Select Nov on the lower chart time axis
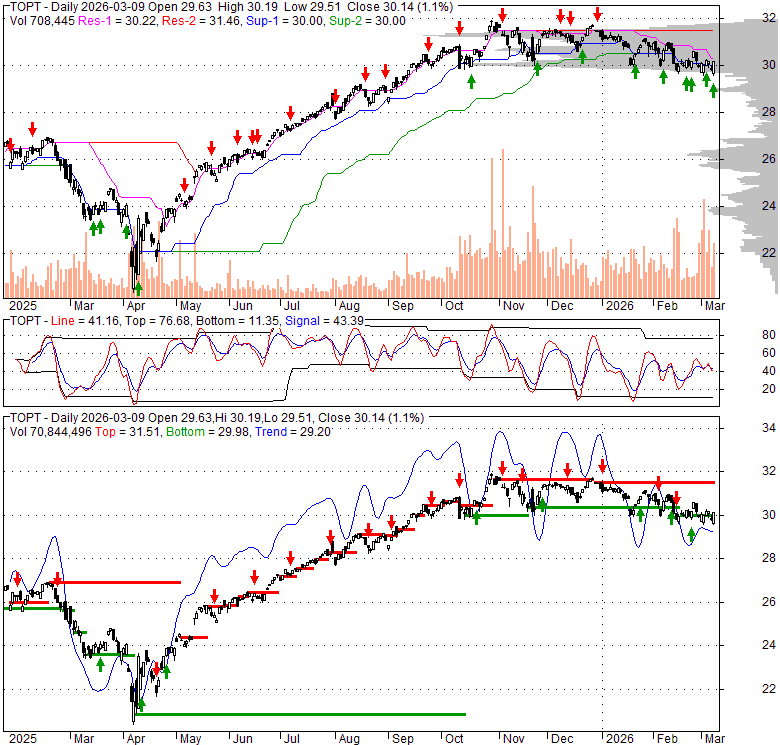Viewport: 780px width, 745px height. click(x=513, y=739)
